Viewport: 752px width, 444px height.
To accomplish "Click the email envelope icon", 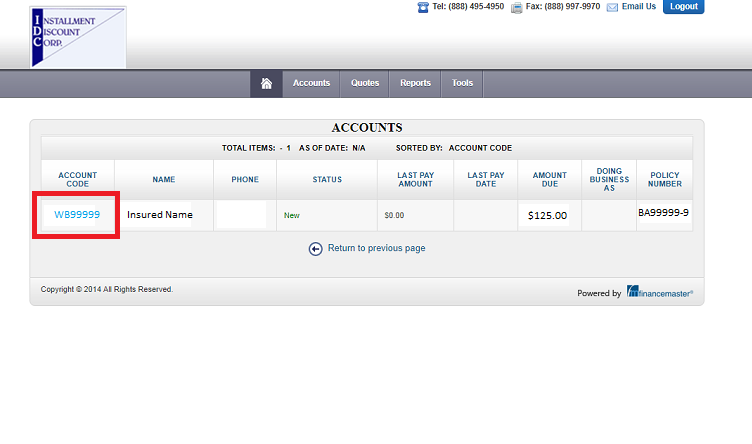I will (612, 7).
